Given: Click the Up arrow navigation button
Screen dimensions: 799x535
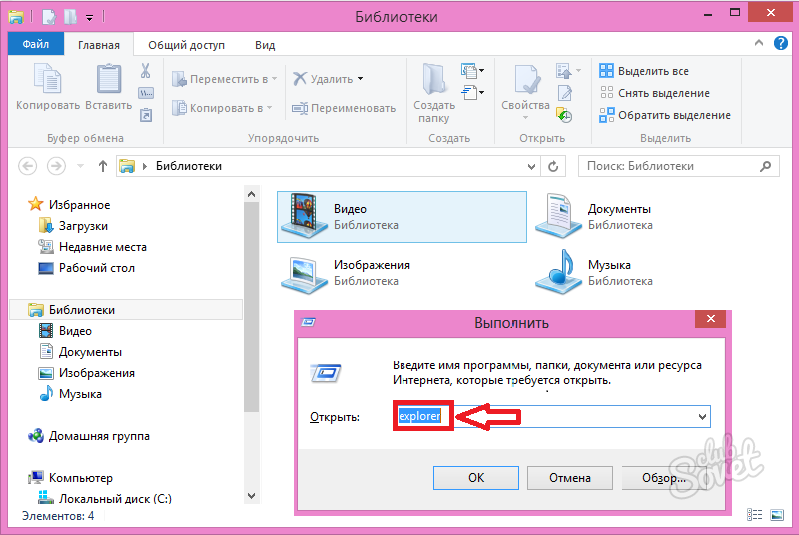Looking at the screenshot, I should pos(102,166).
